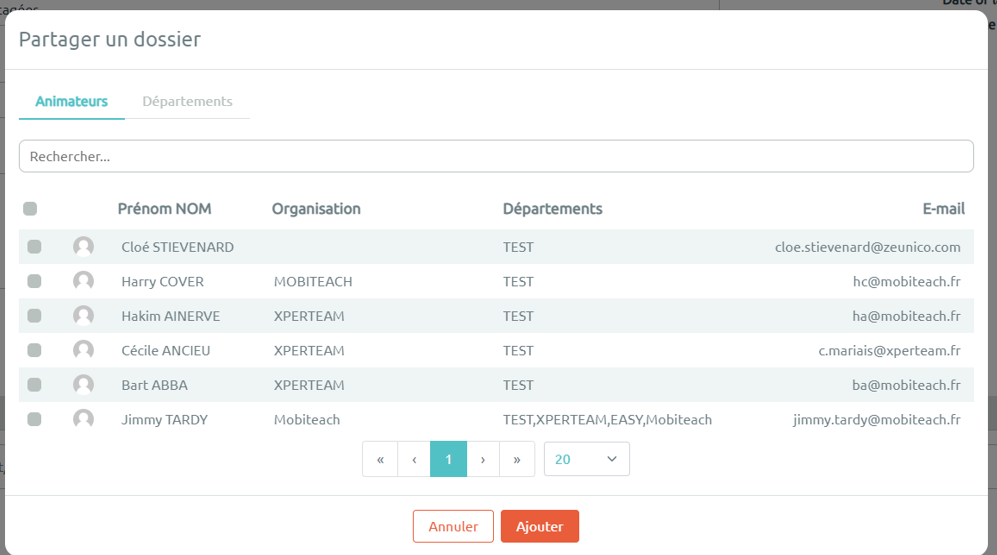This screenshot has height=555, width=997.
Task: Select Harry COVER's checkbox
Action: [x=34, y=281]
